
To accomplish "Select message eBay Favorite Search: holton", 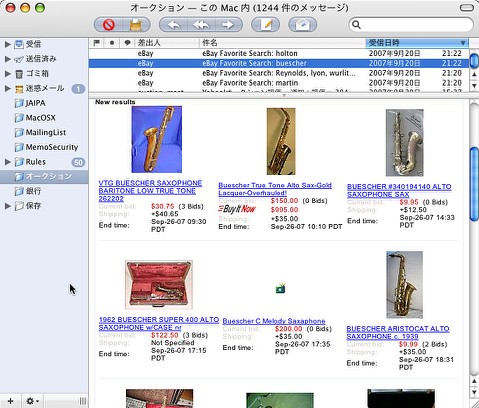I will (279, 53).
